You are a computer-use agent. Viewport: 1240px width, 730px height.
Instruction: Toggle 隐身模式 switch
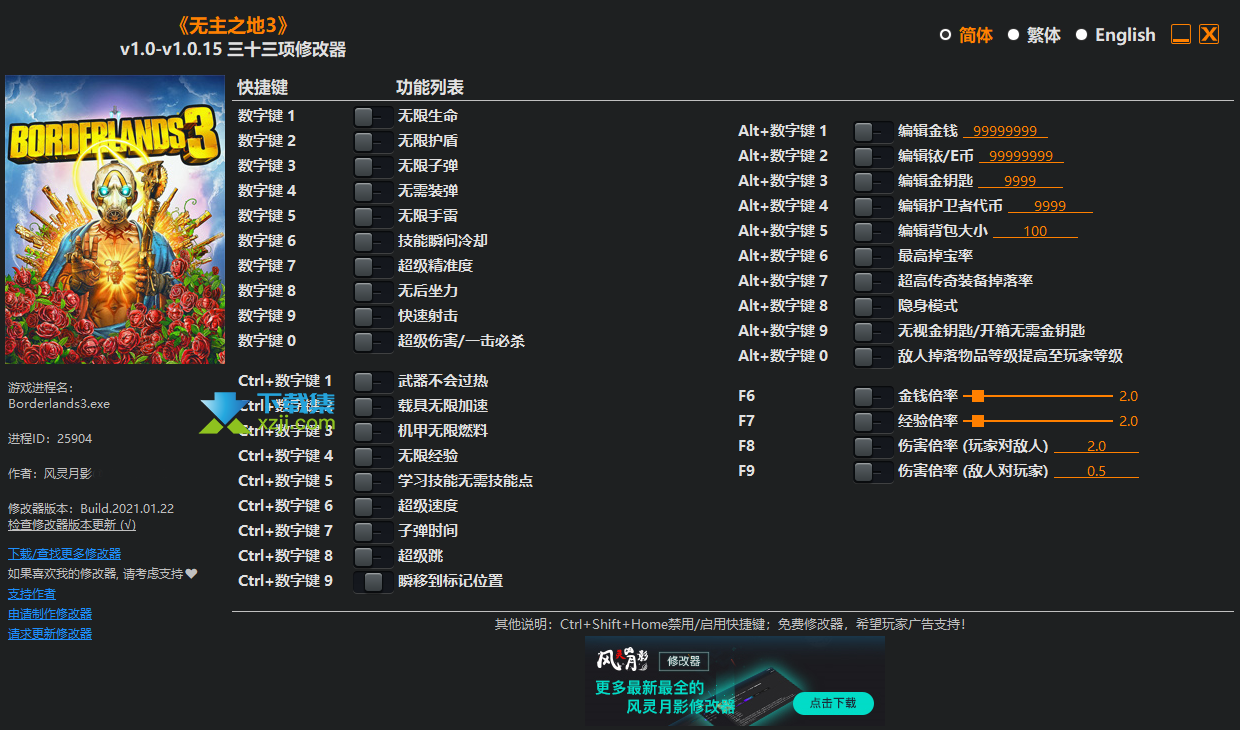tap(873, 306)
